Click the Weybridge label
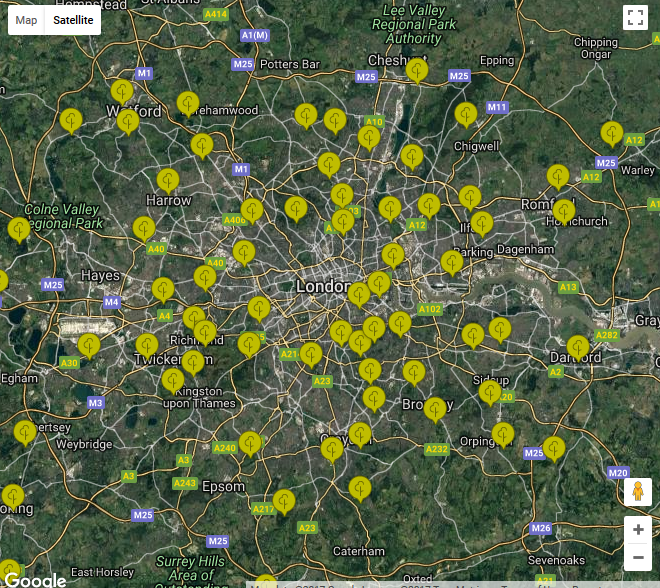Image resolution: width=660 pixels, height=588 pixels. (x=84, y=444)
